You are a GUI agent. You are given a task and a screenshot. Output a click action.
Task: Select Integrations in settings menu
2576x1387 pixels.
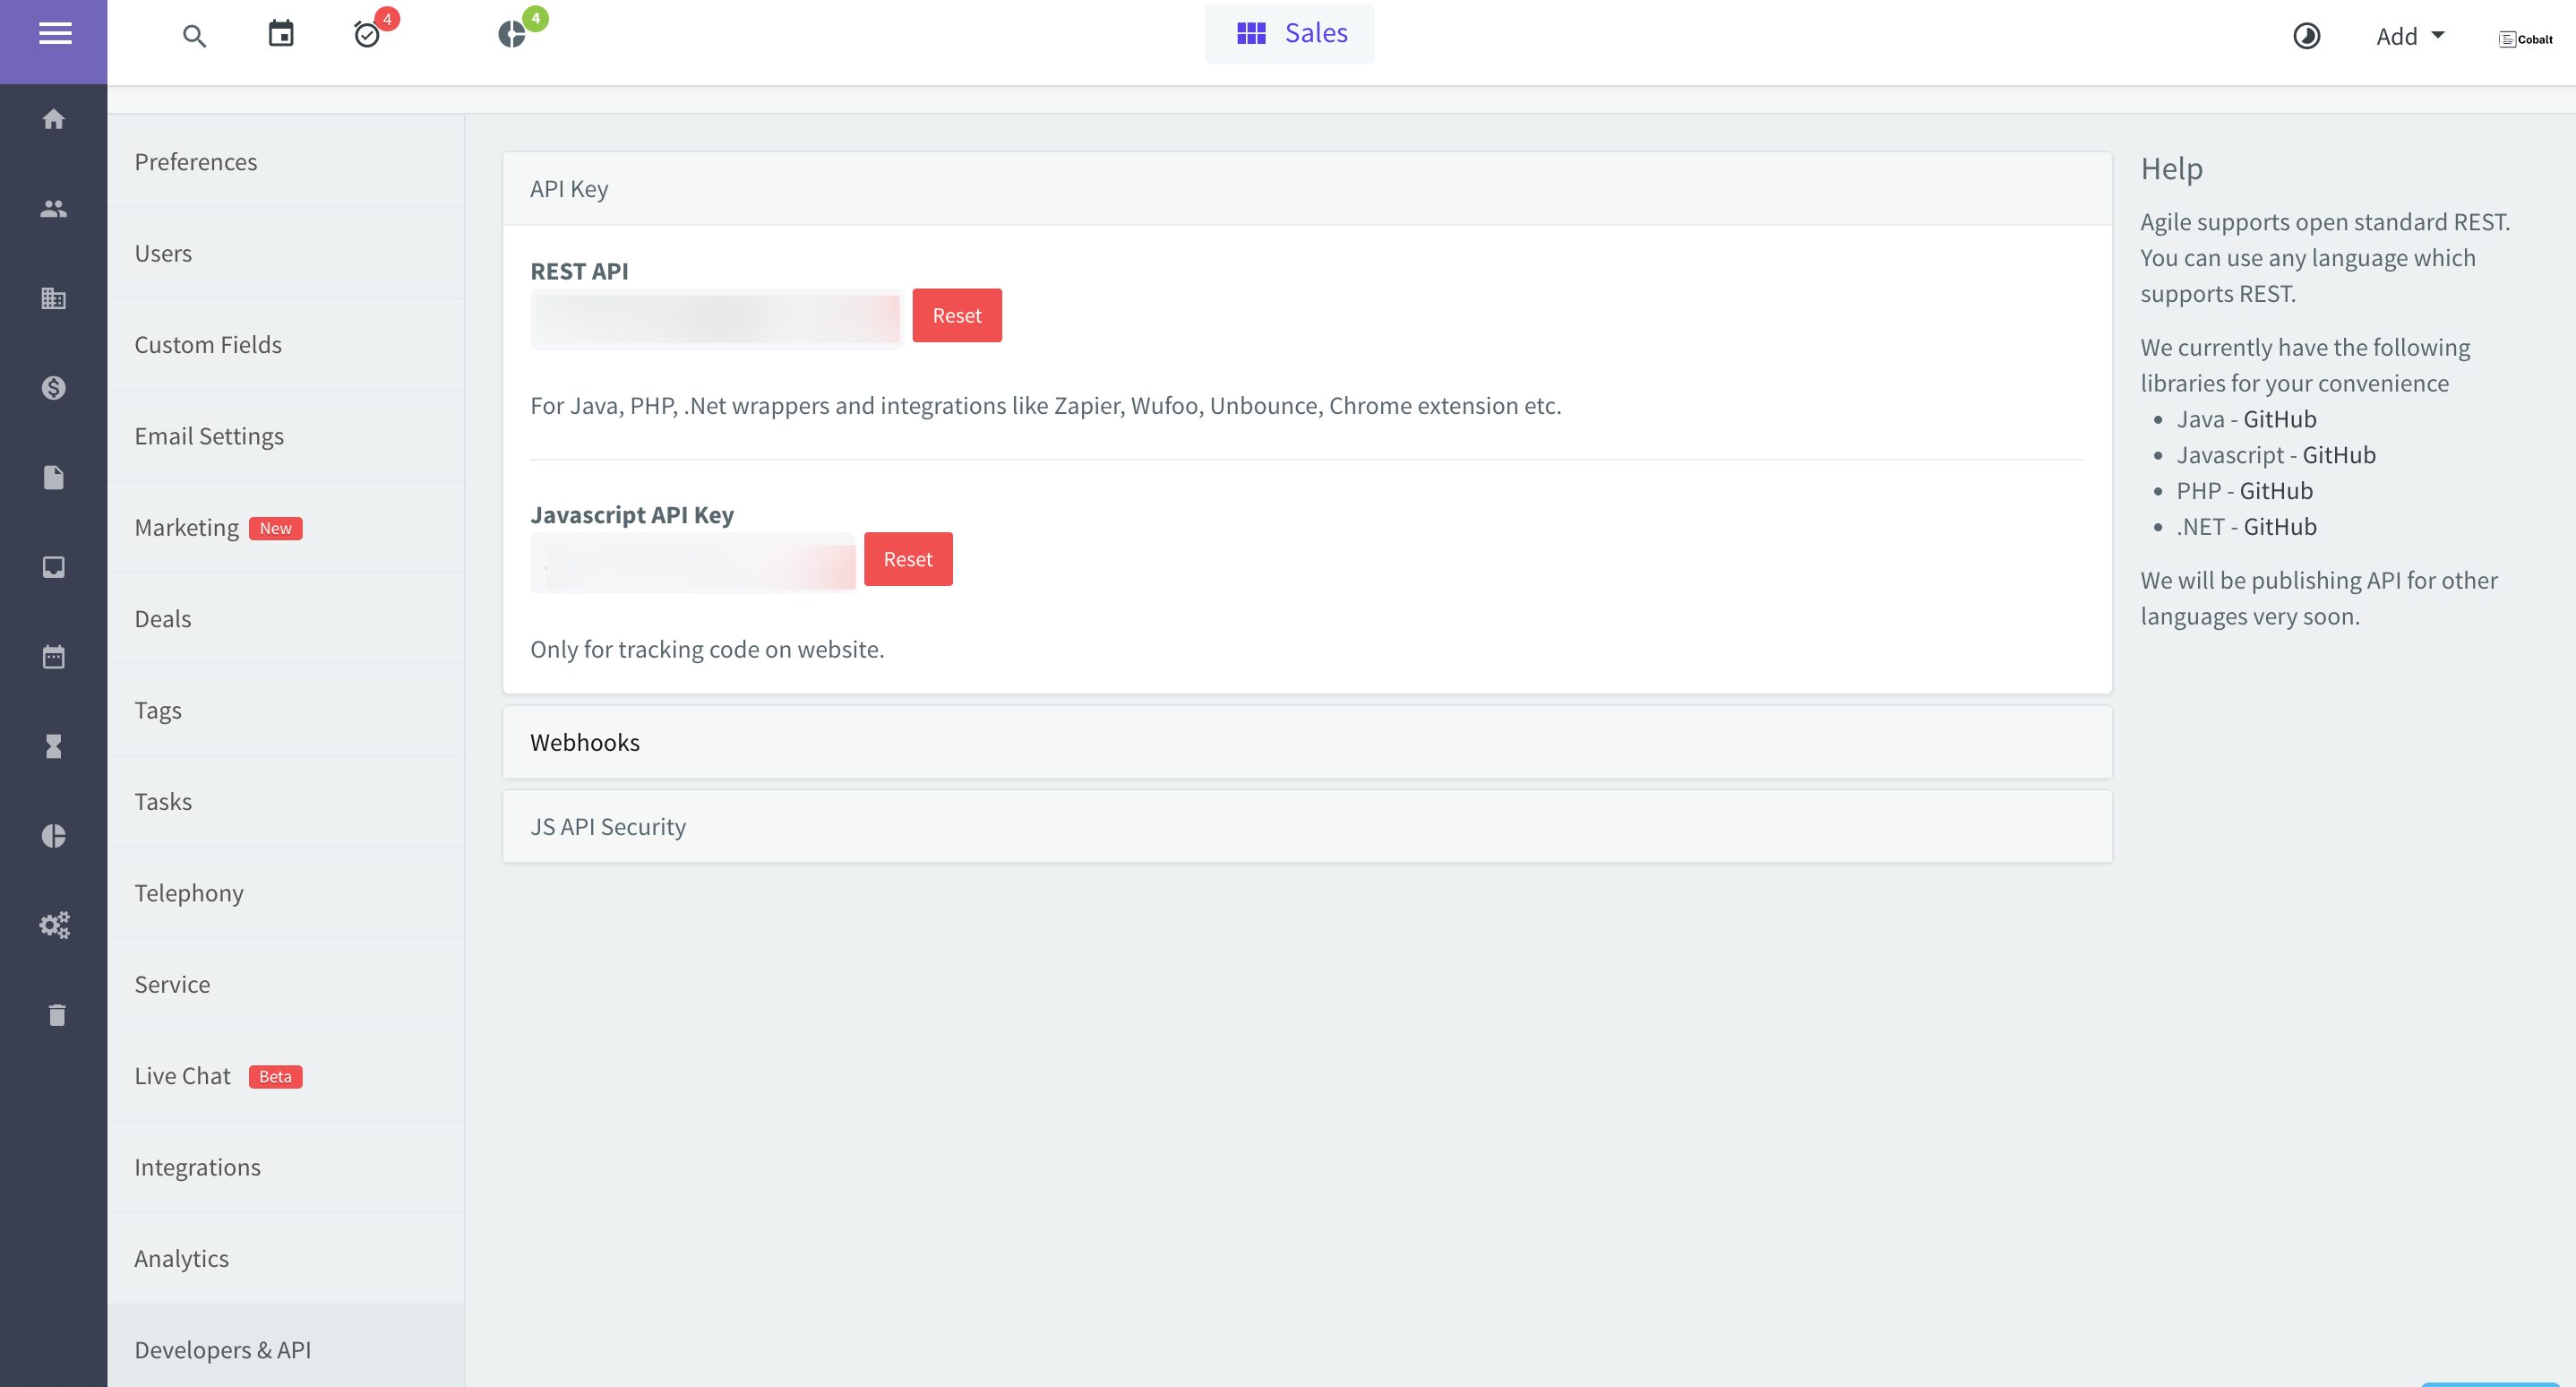click(197, 1167)
